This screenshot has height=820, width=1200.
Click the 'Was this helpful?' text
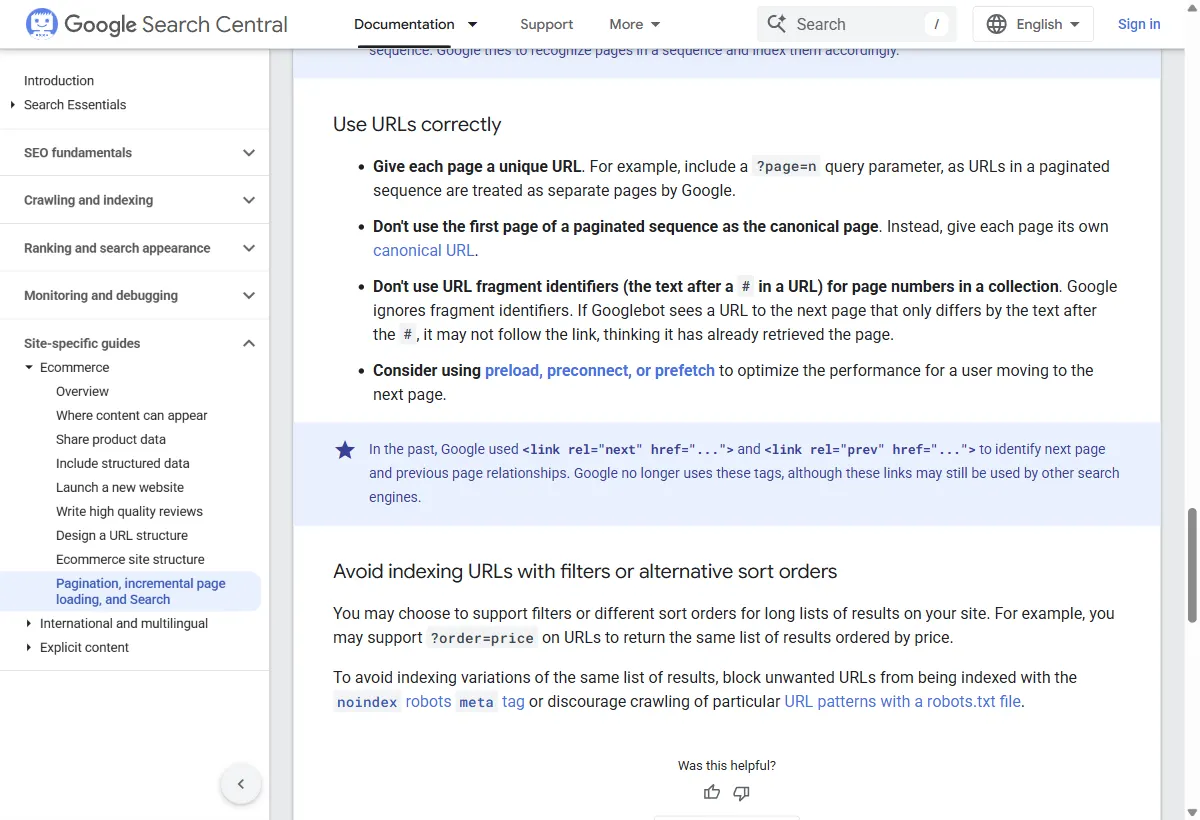click(727, 766)
